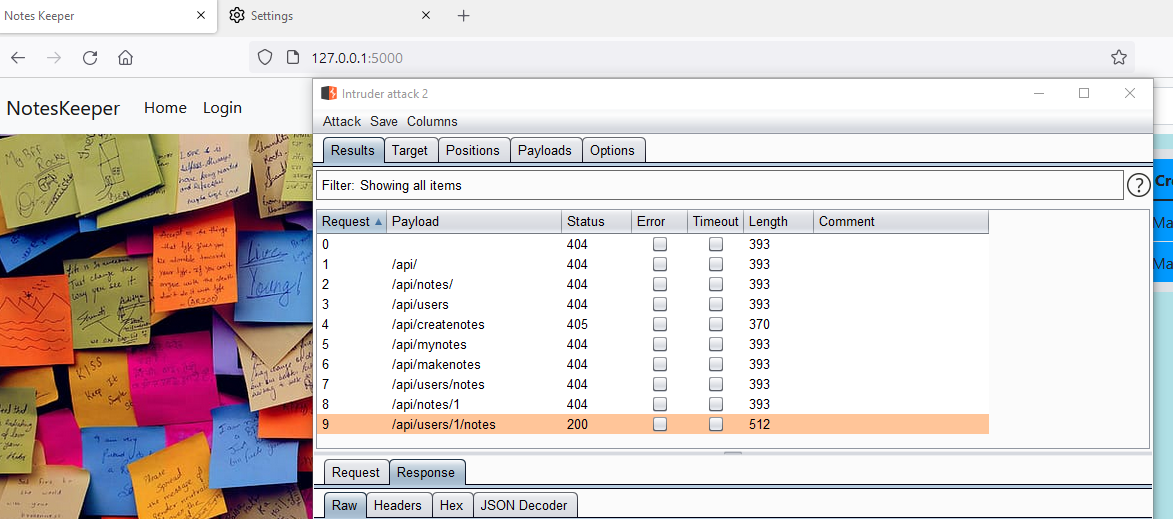Sort by the Length column header
1173x519 pixels.
(778, 221)
